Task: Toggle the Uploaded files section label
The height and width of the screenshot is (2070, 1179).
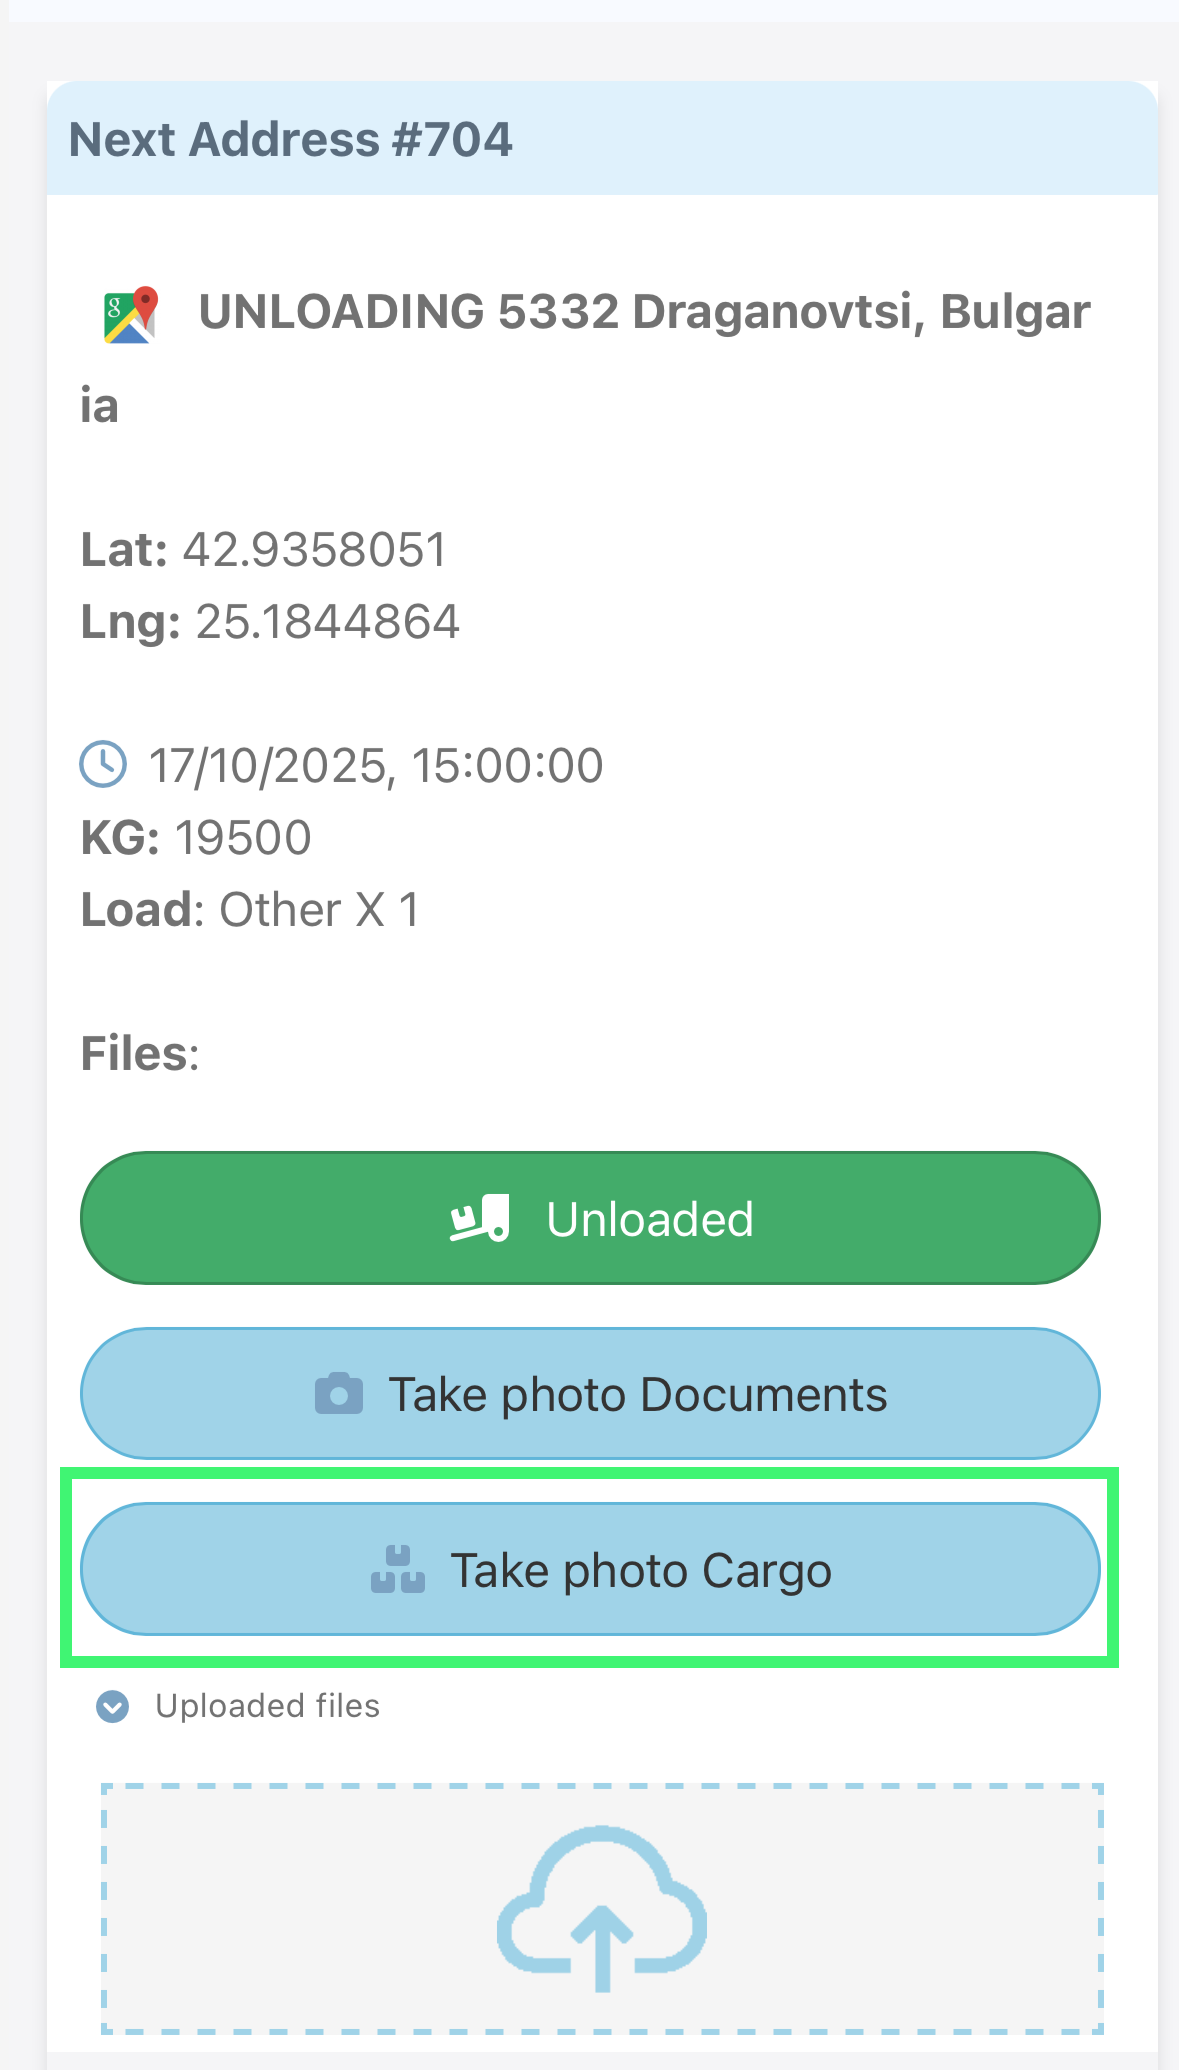Action: [267, 1706]
